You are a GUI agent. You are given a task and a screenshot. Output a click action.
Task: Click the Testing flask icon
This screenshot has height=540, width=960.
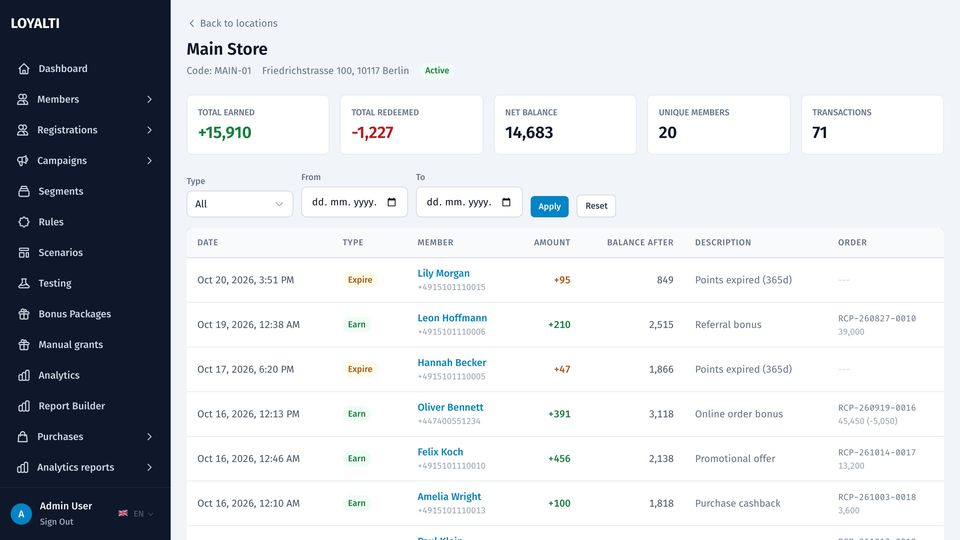pos(24,283)
